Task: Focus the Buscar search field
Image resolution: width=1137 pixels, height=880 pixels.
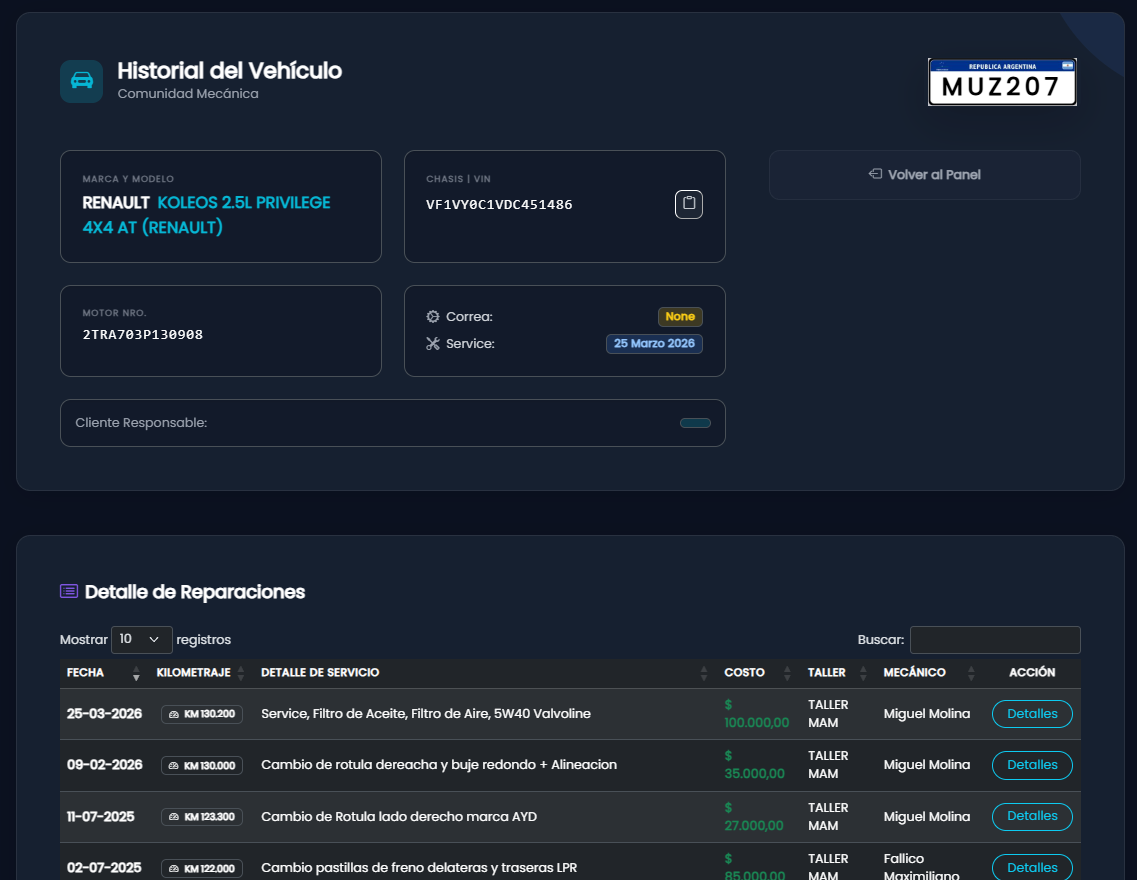Action: 995,640
